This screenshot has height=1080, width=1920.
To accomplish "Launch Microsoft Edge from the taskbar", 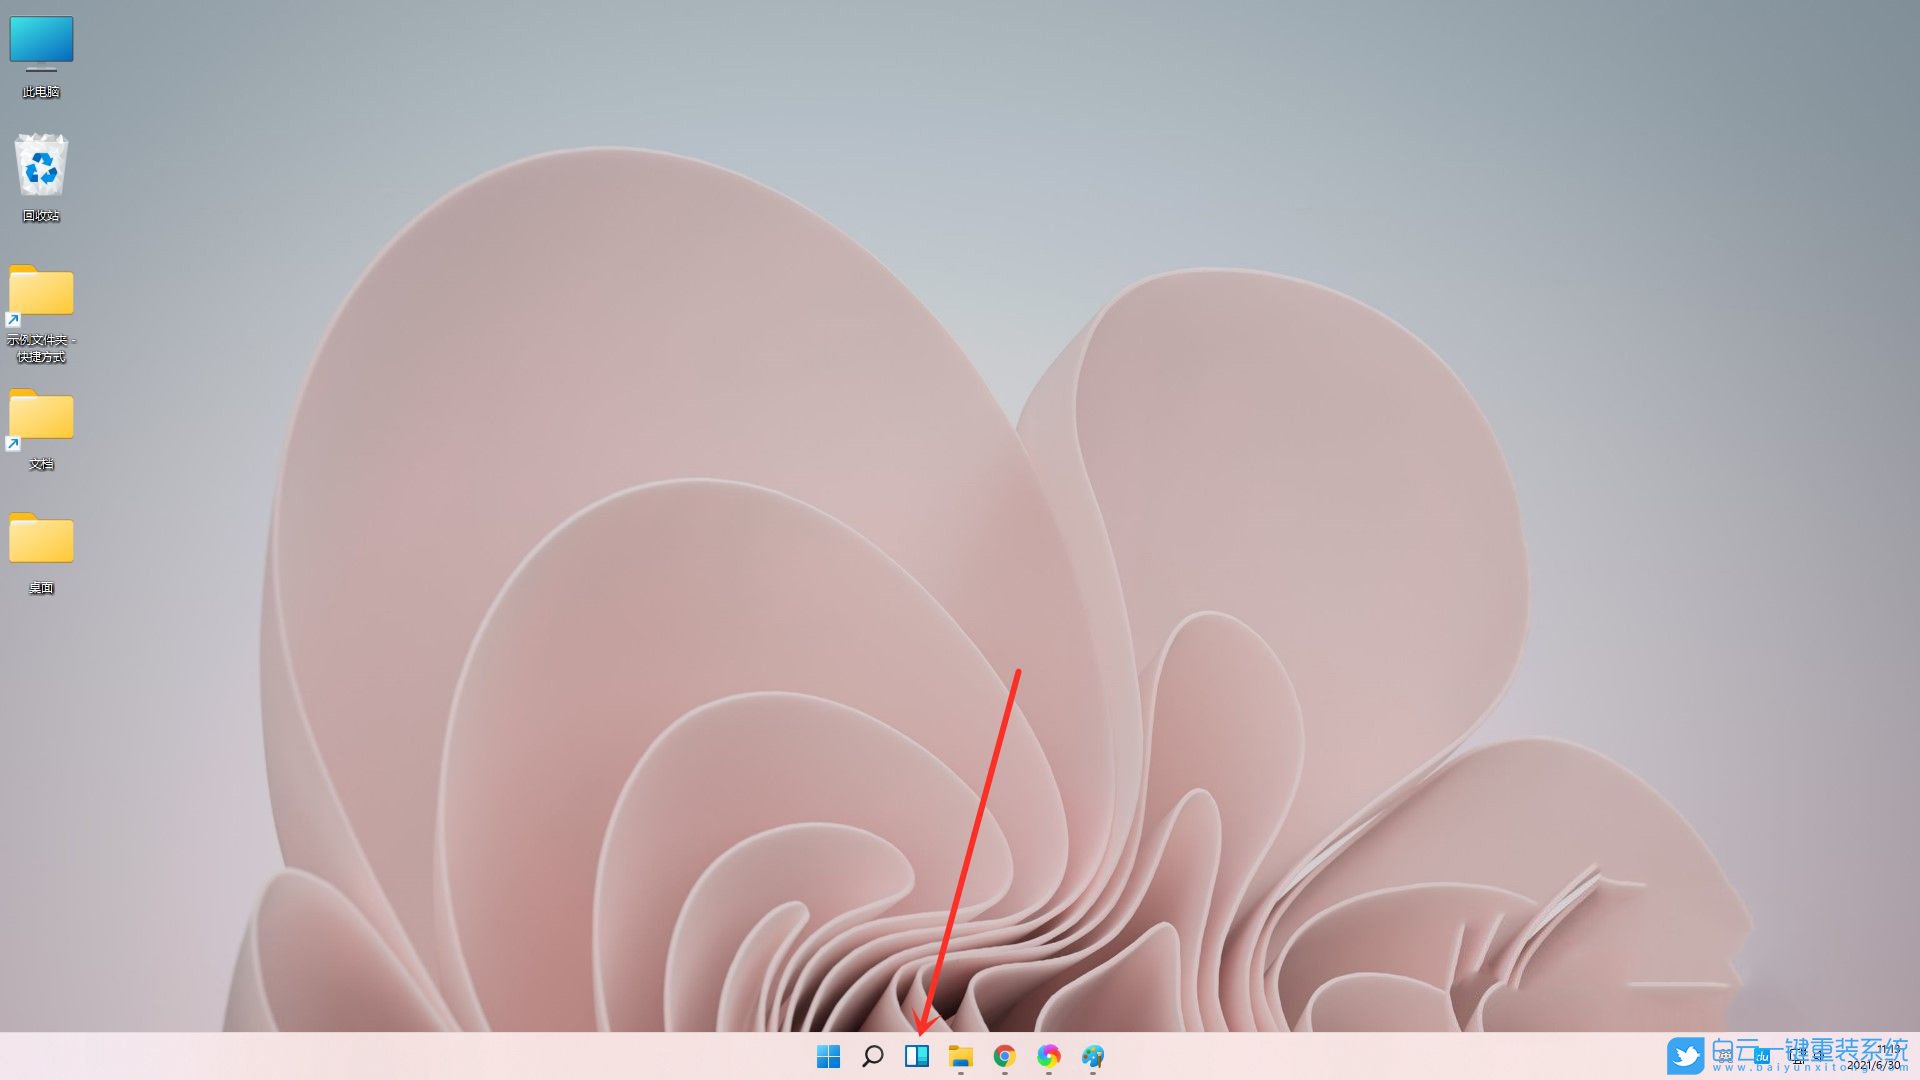I will point(1048,1056).
